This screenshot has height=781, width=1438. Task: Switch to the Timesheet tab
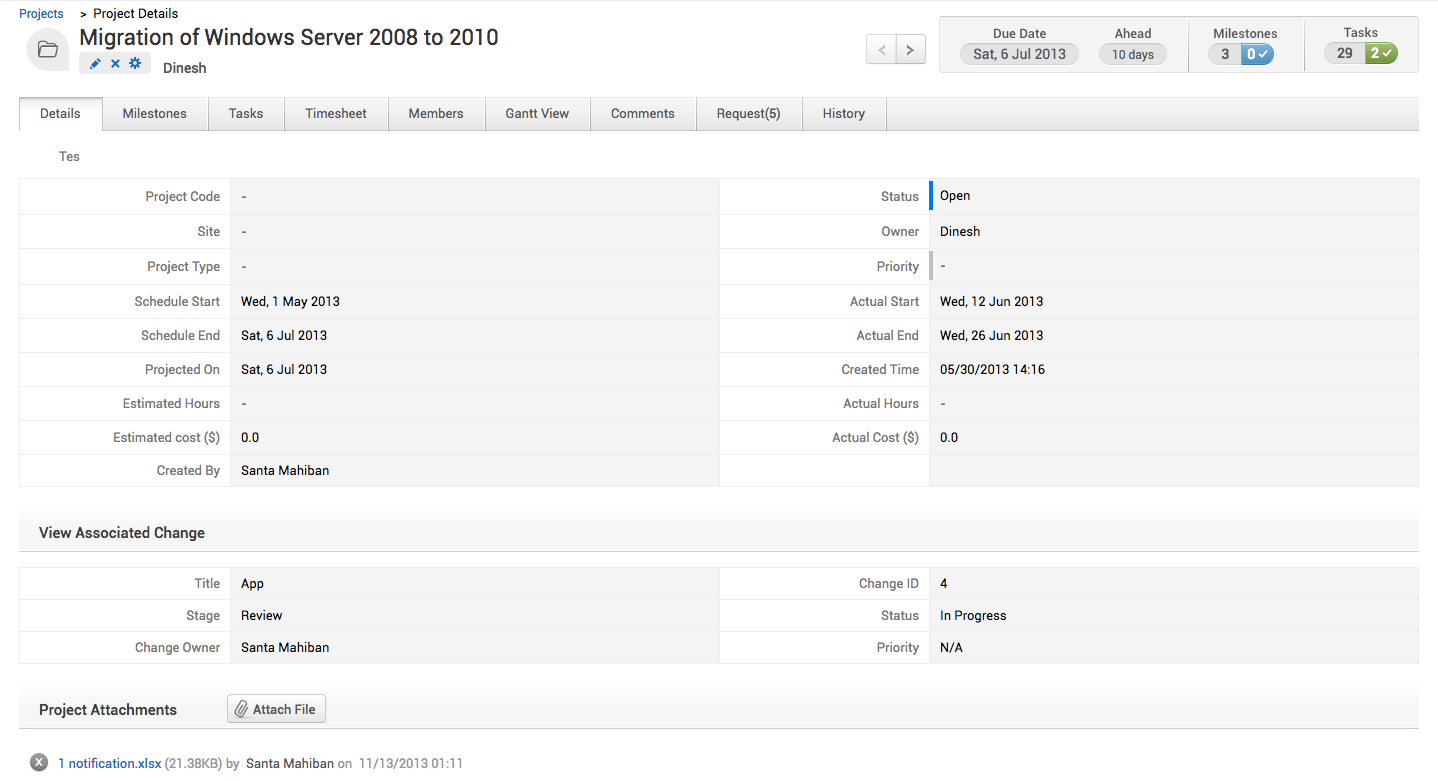(336, 113)
